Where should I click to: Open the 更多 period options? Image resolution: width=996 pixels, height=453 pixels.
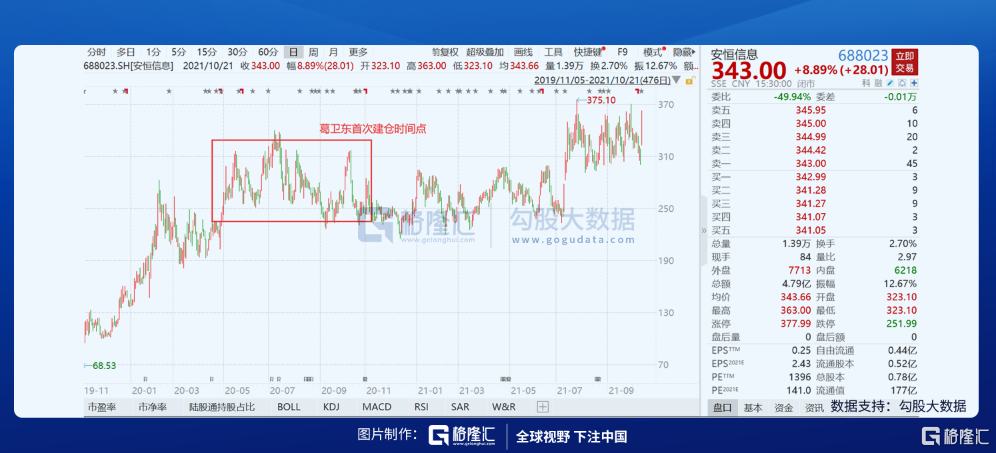tap(358, 52)
